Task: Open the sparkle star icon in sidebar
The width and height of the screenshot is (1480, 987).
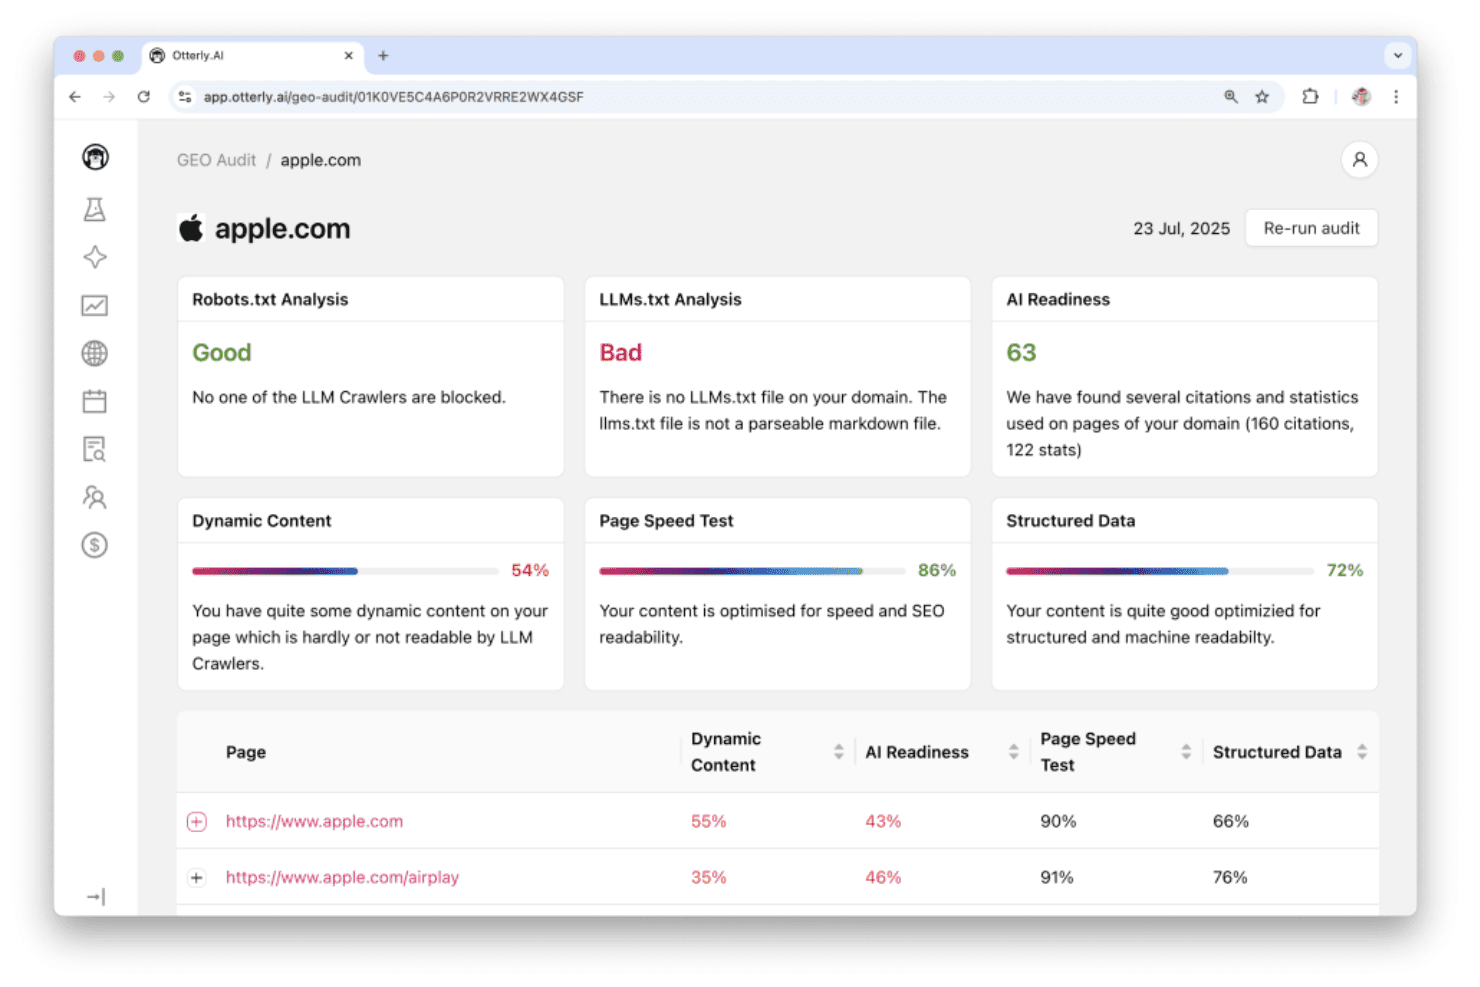Action: 95,257
